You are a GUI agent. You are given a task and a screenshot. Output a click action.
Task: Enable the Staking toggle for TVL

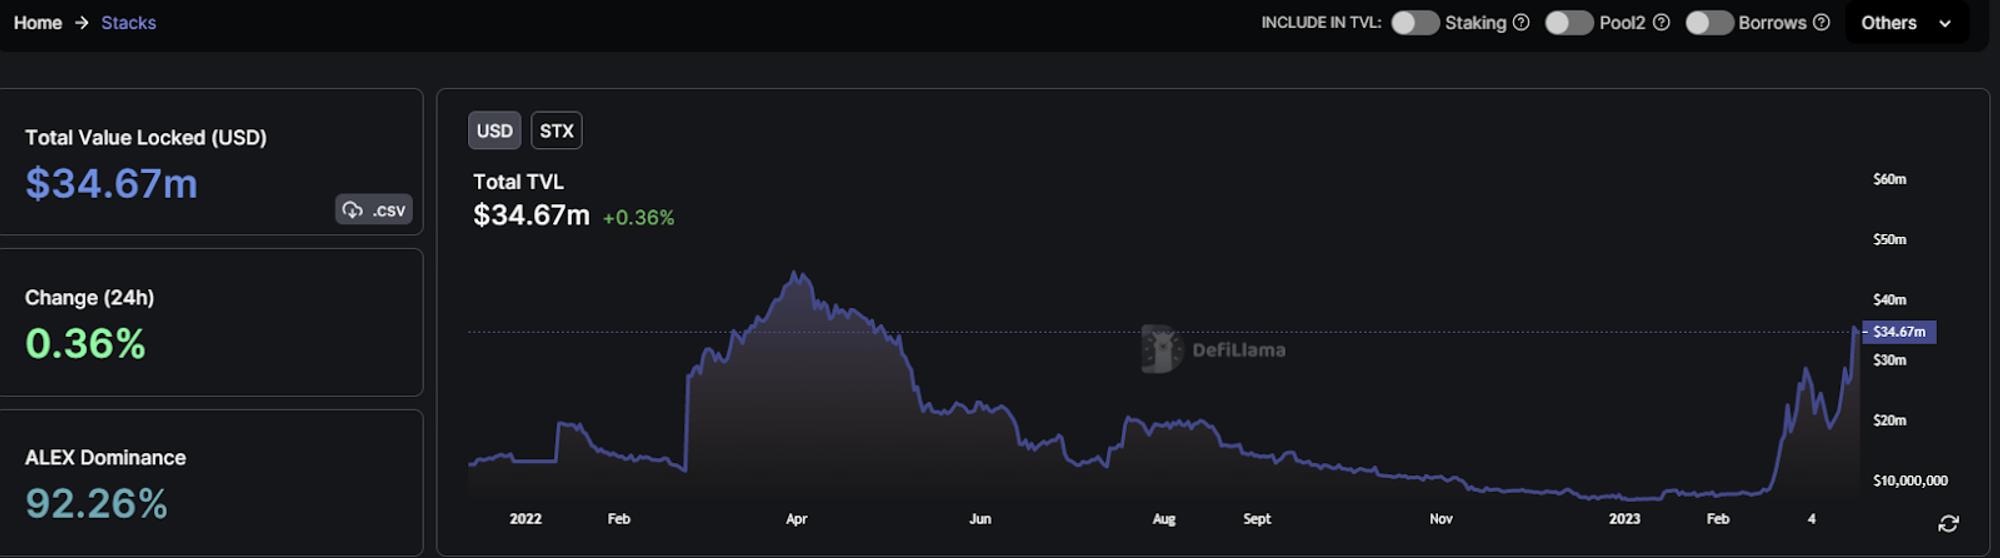1415,22
